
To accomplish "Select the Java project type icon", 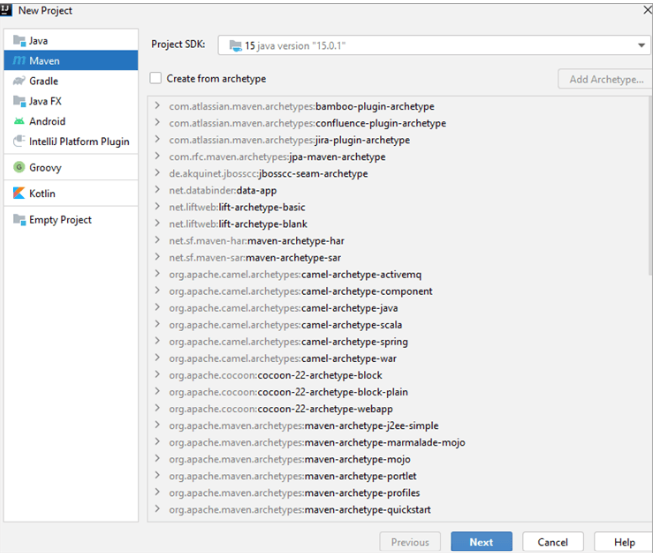I will pos(19,41).
